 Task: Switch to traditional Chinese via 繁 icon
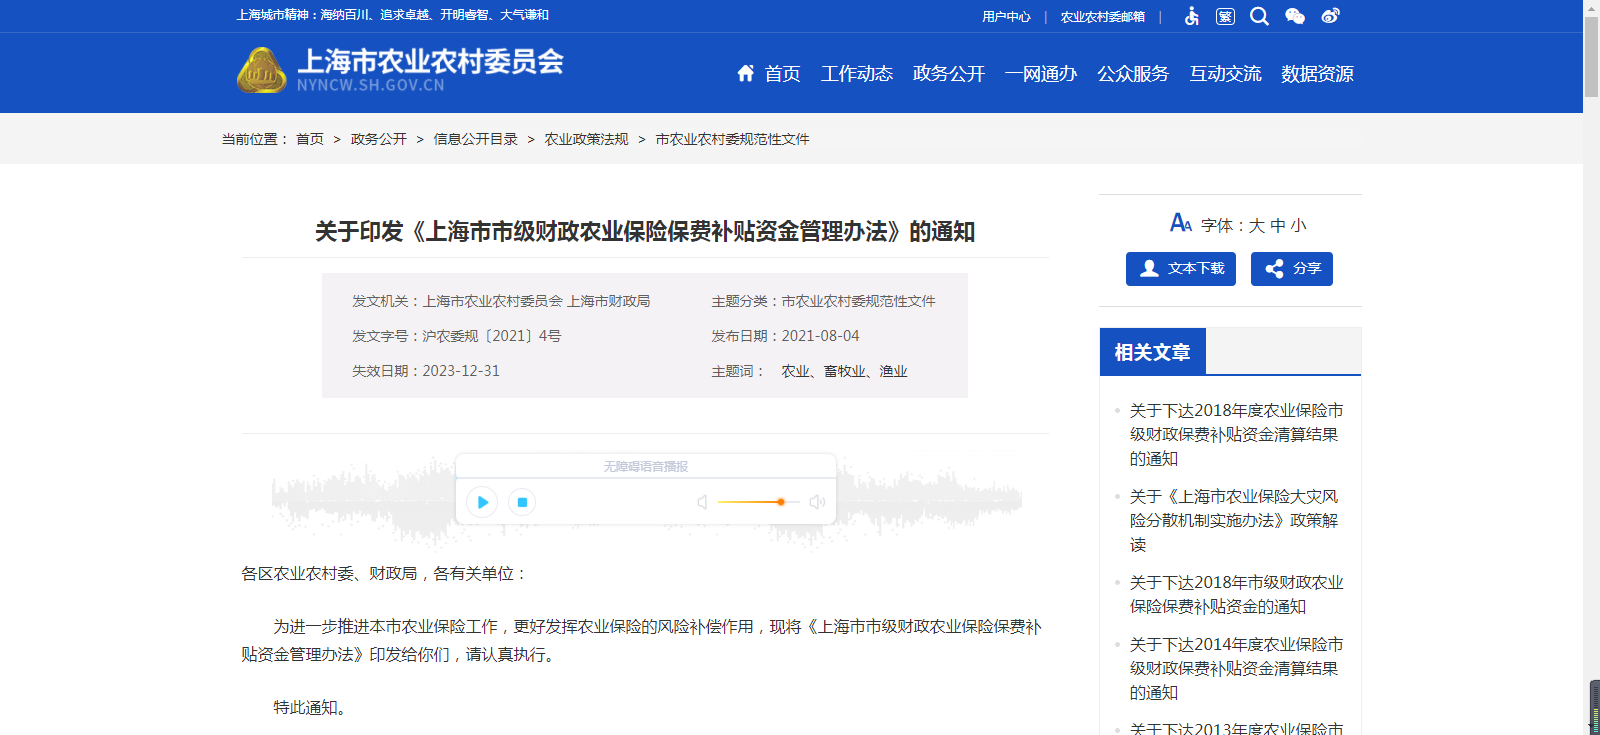[x=1225, y=16]
